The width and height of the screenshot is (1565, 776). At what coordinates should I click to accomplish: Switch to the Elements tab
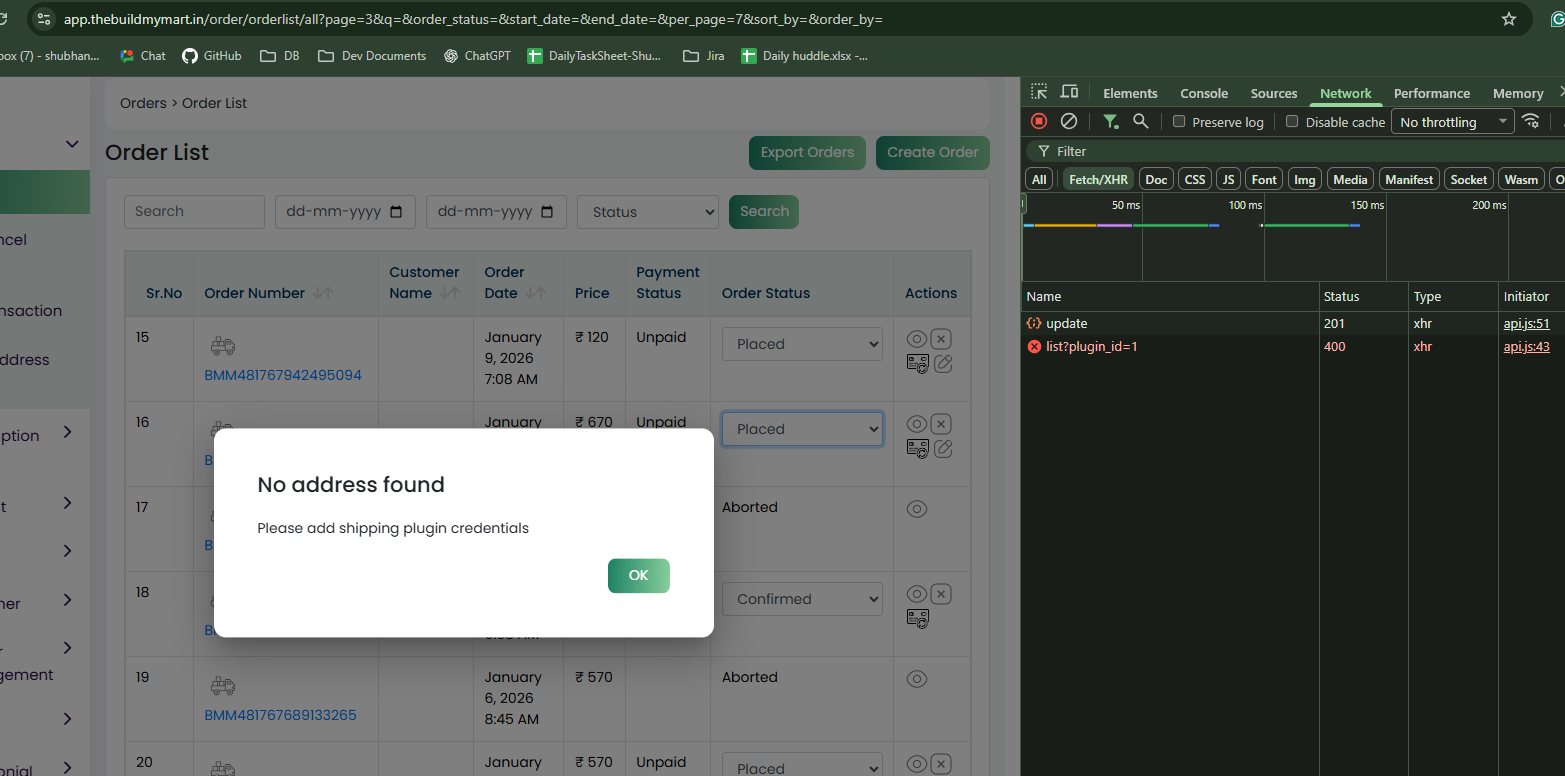click(1130, 93)
